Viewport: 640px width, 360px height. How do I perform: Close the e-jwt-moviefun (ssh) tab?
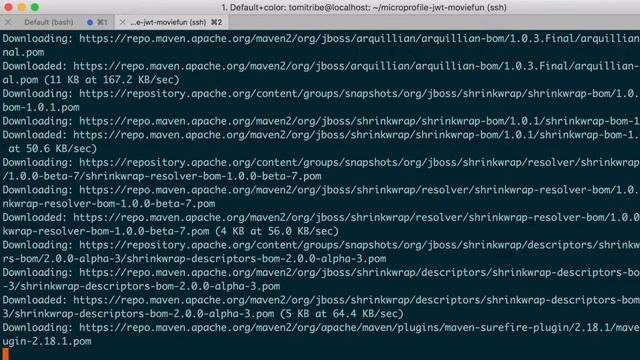click(x=122, y=22)
